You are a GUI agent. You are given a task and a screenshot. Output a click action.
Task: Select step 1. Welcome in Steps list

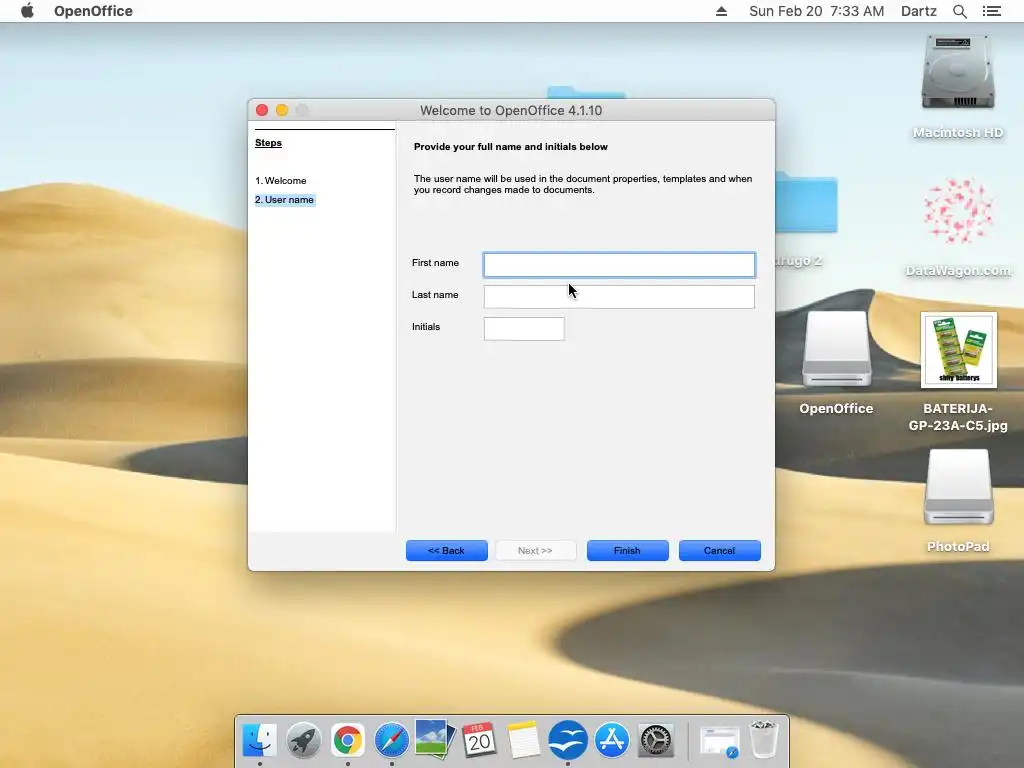281,180
